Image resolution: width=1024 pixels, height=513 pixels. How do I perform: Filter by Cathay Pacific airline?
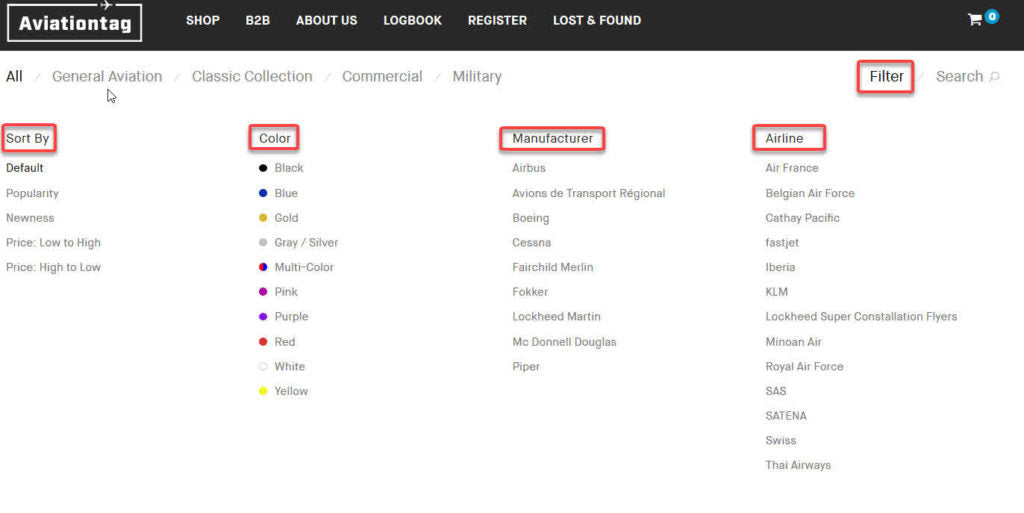point(803,218)
